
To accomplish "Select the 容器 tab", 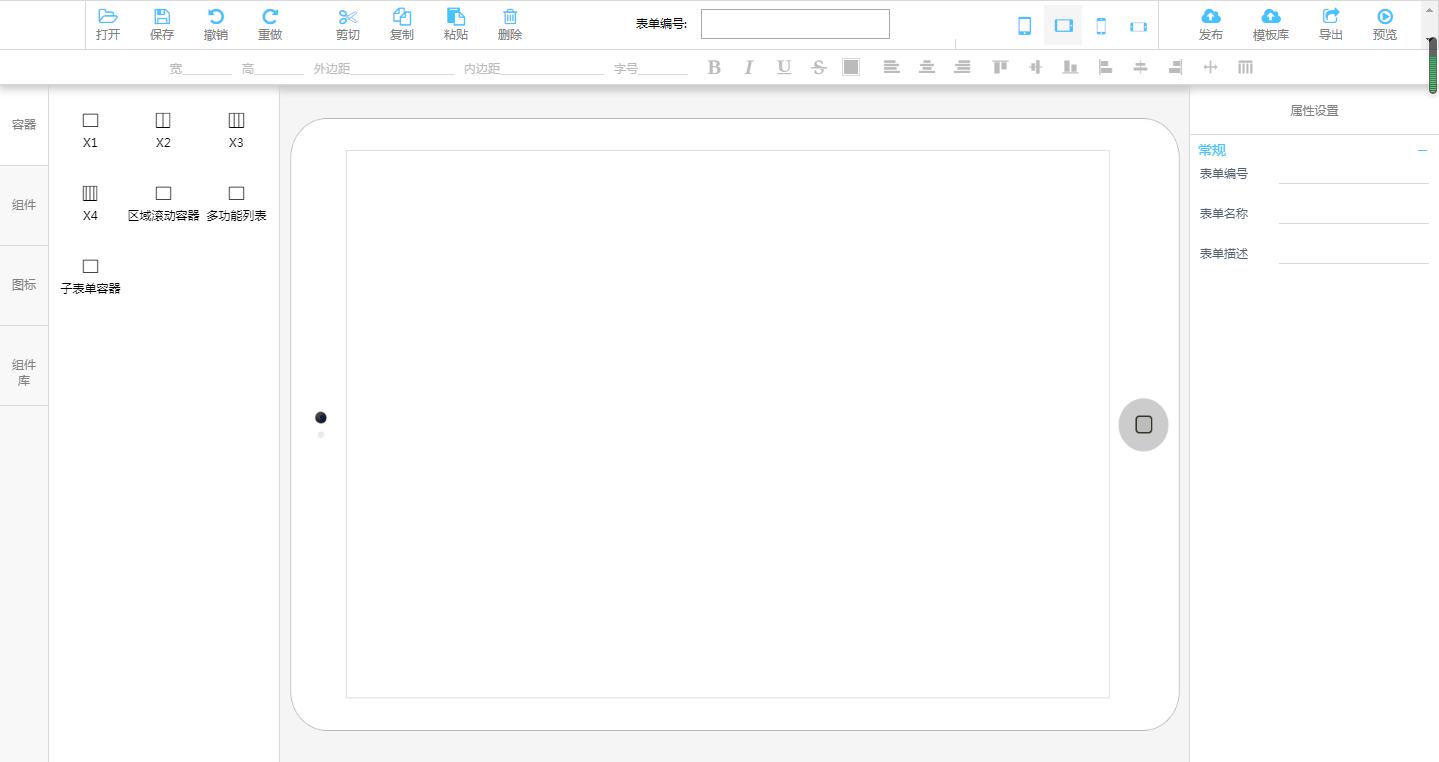I will pyautogui.click(x=24, y=125).
